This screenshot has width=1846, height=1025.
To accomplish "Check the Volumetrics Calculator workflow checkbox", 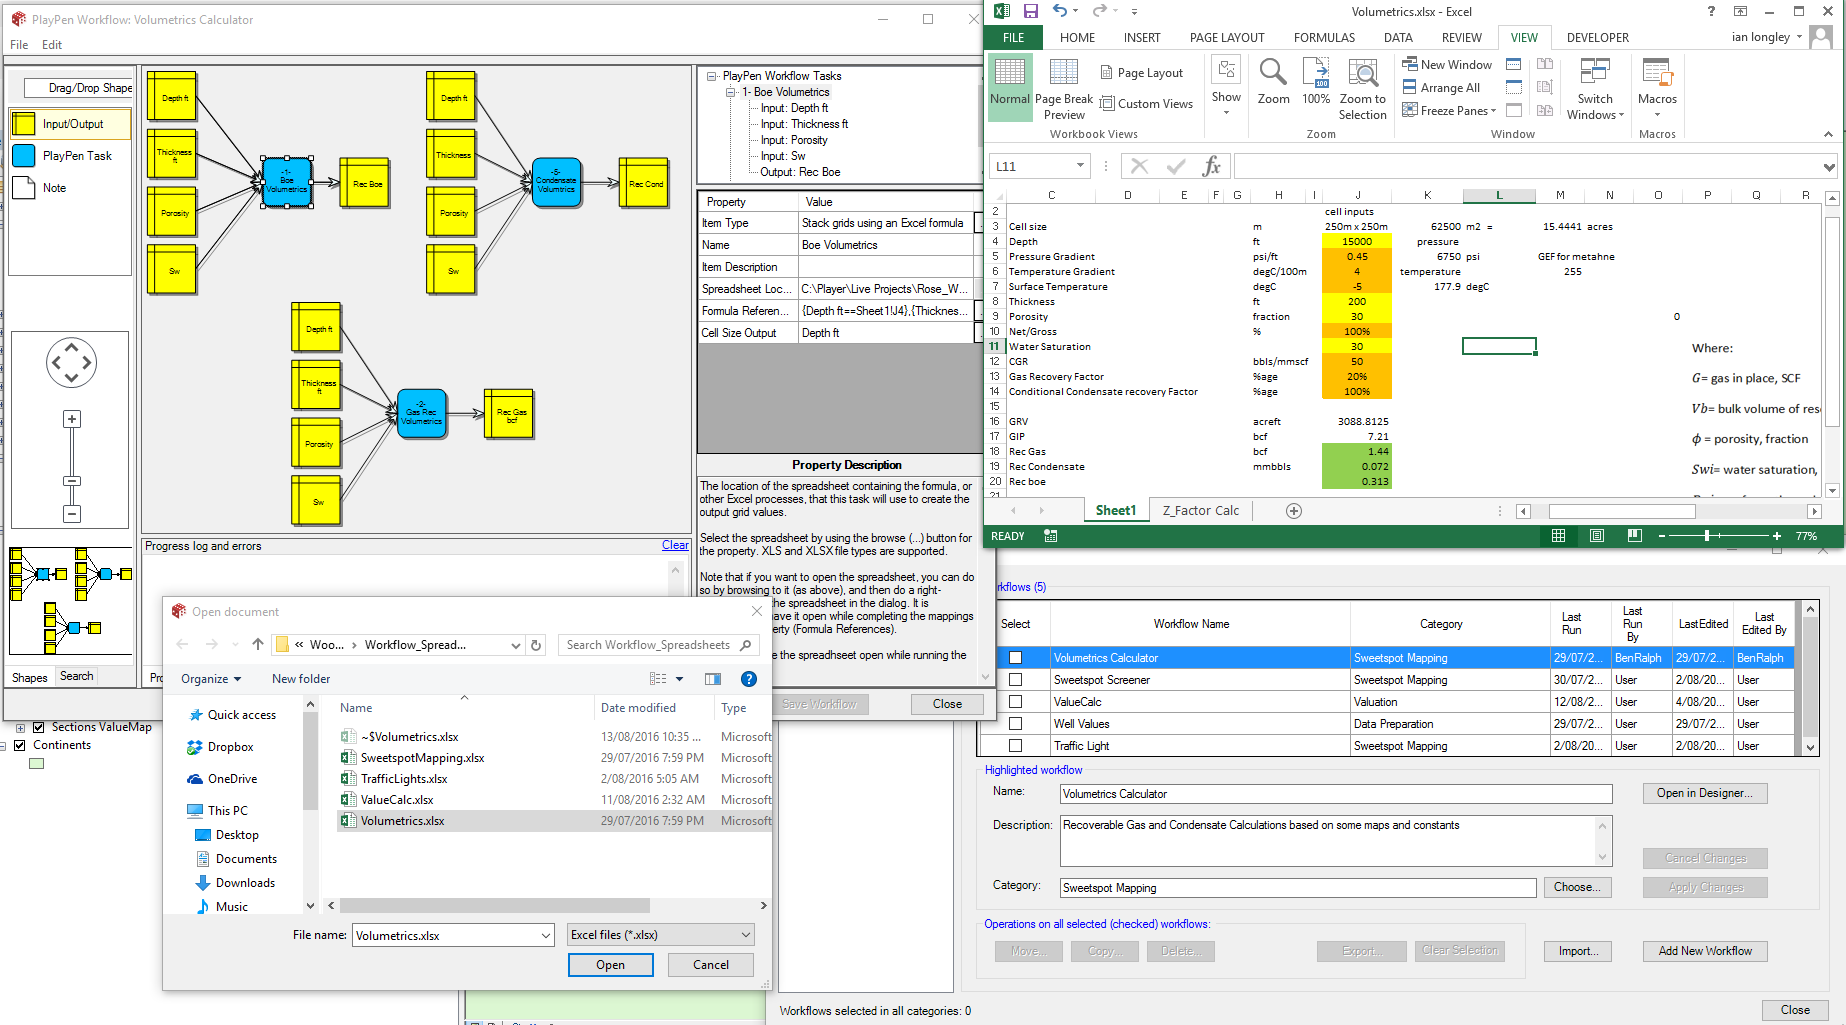I will tap(1015, 658).
